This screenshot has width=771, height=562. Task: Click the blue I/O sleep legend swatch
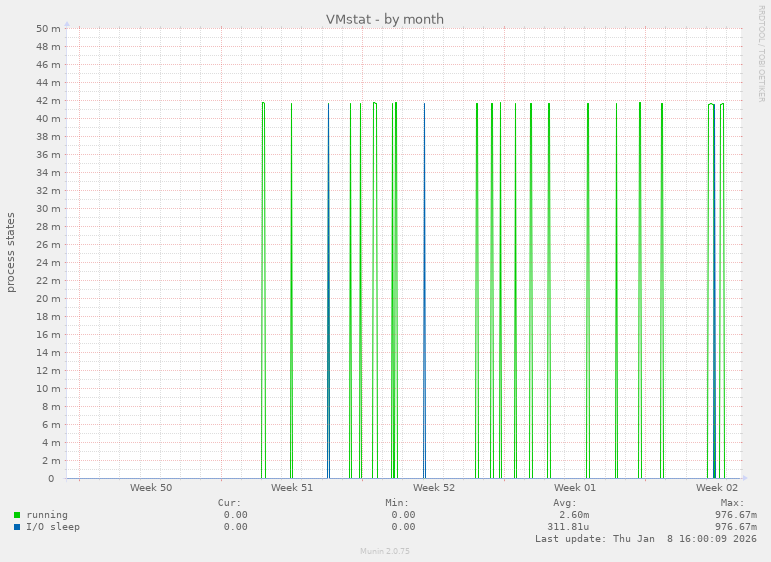coord(17,527)
